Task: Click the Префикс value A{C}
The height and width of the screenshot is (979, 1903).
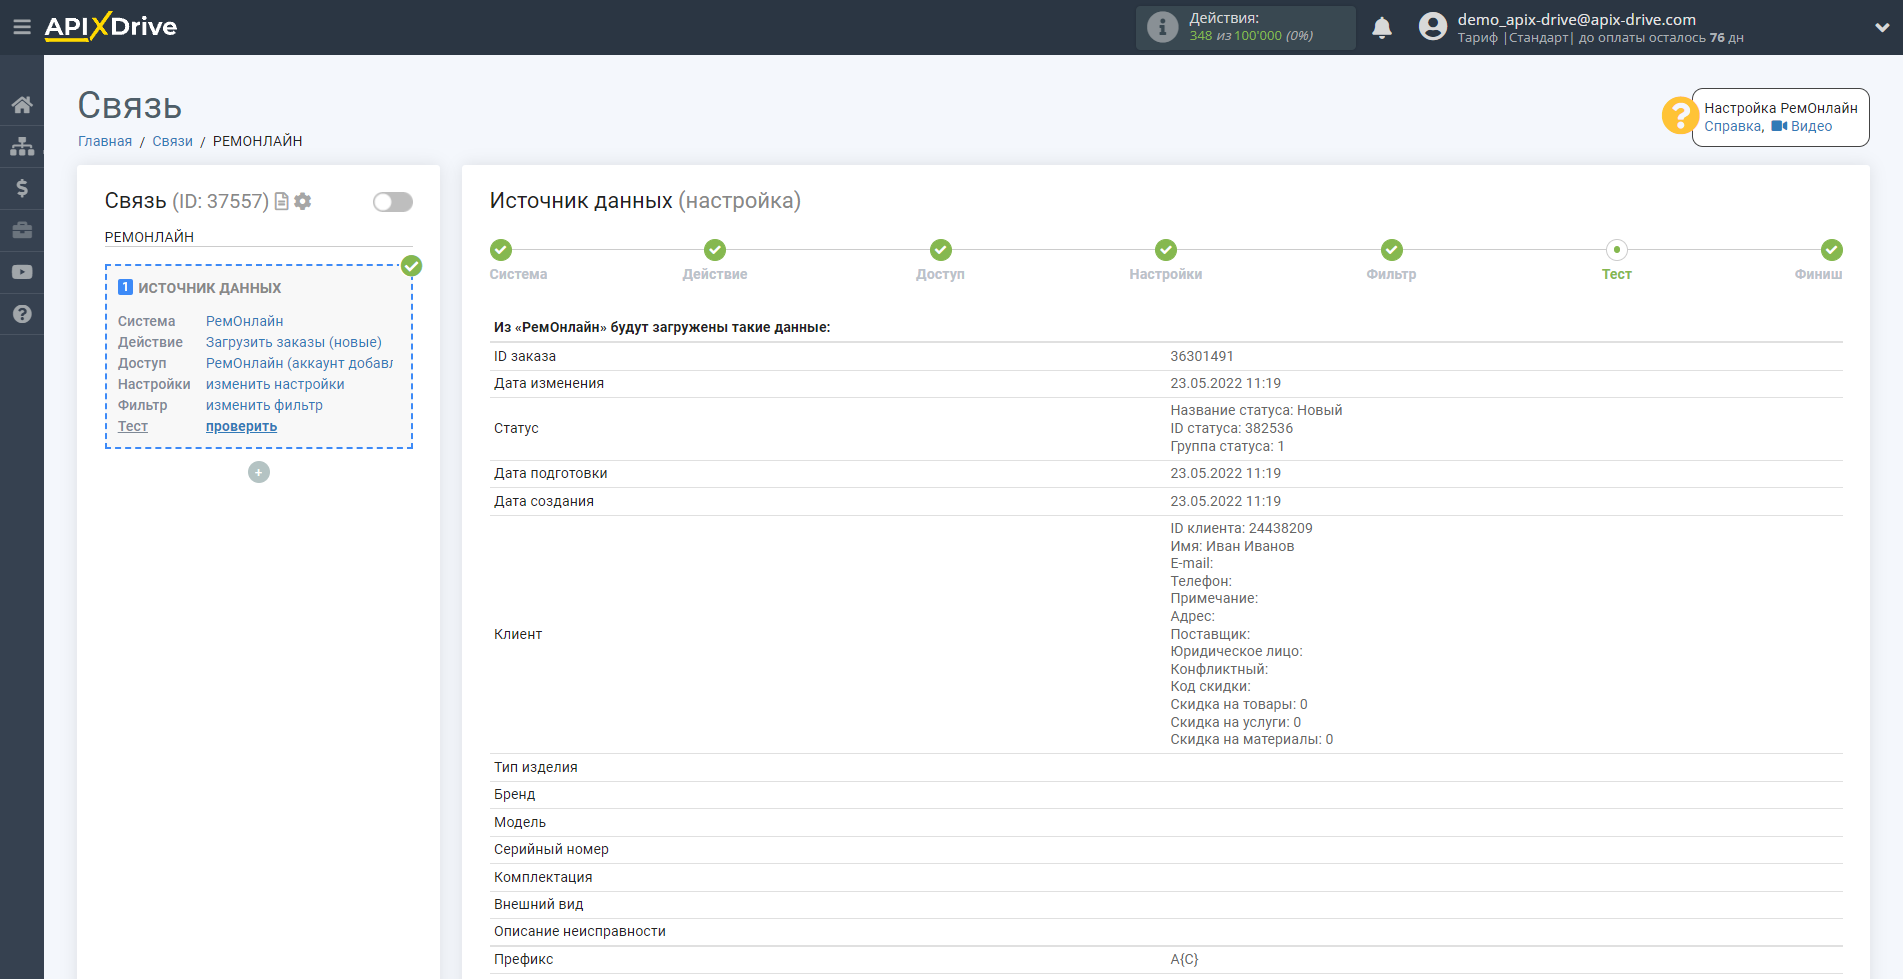Action: click(1184, 959)
